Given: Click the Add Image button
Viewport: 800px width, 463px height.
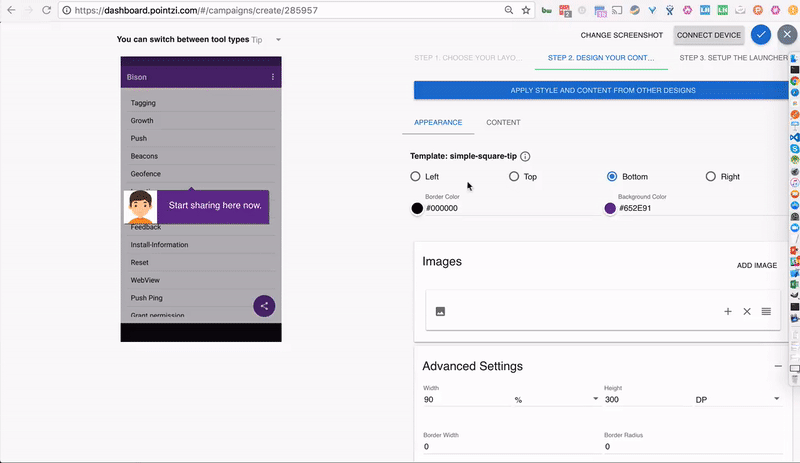Looking at the screenshot, I should pyautogui.click(x=757, y=265).
